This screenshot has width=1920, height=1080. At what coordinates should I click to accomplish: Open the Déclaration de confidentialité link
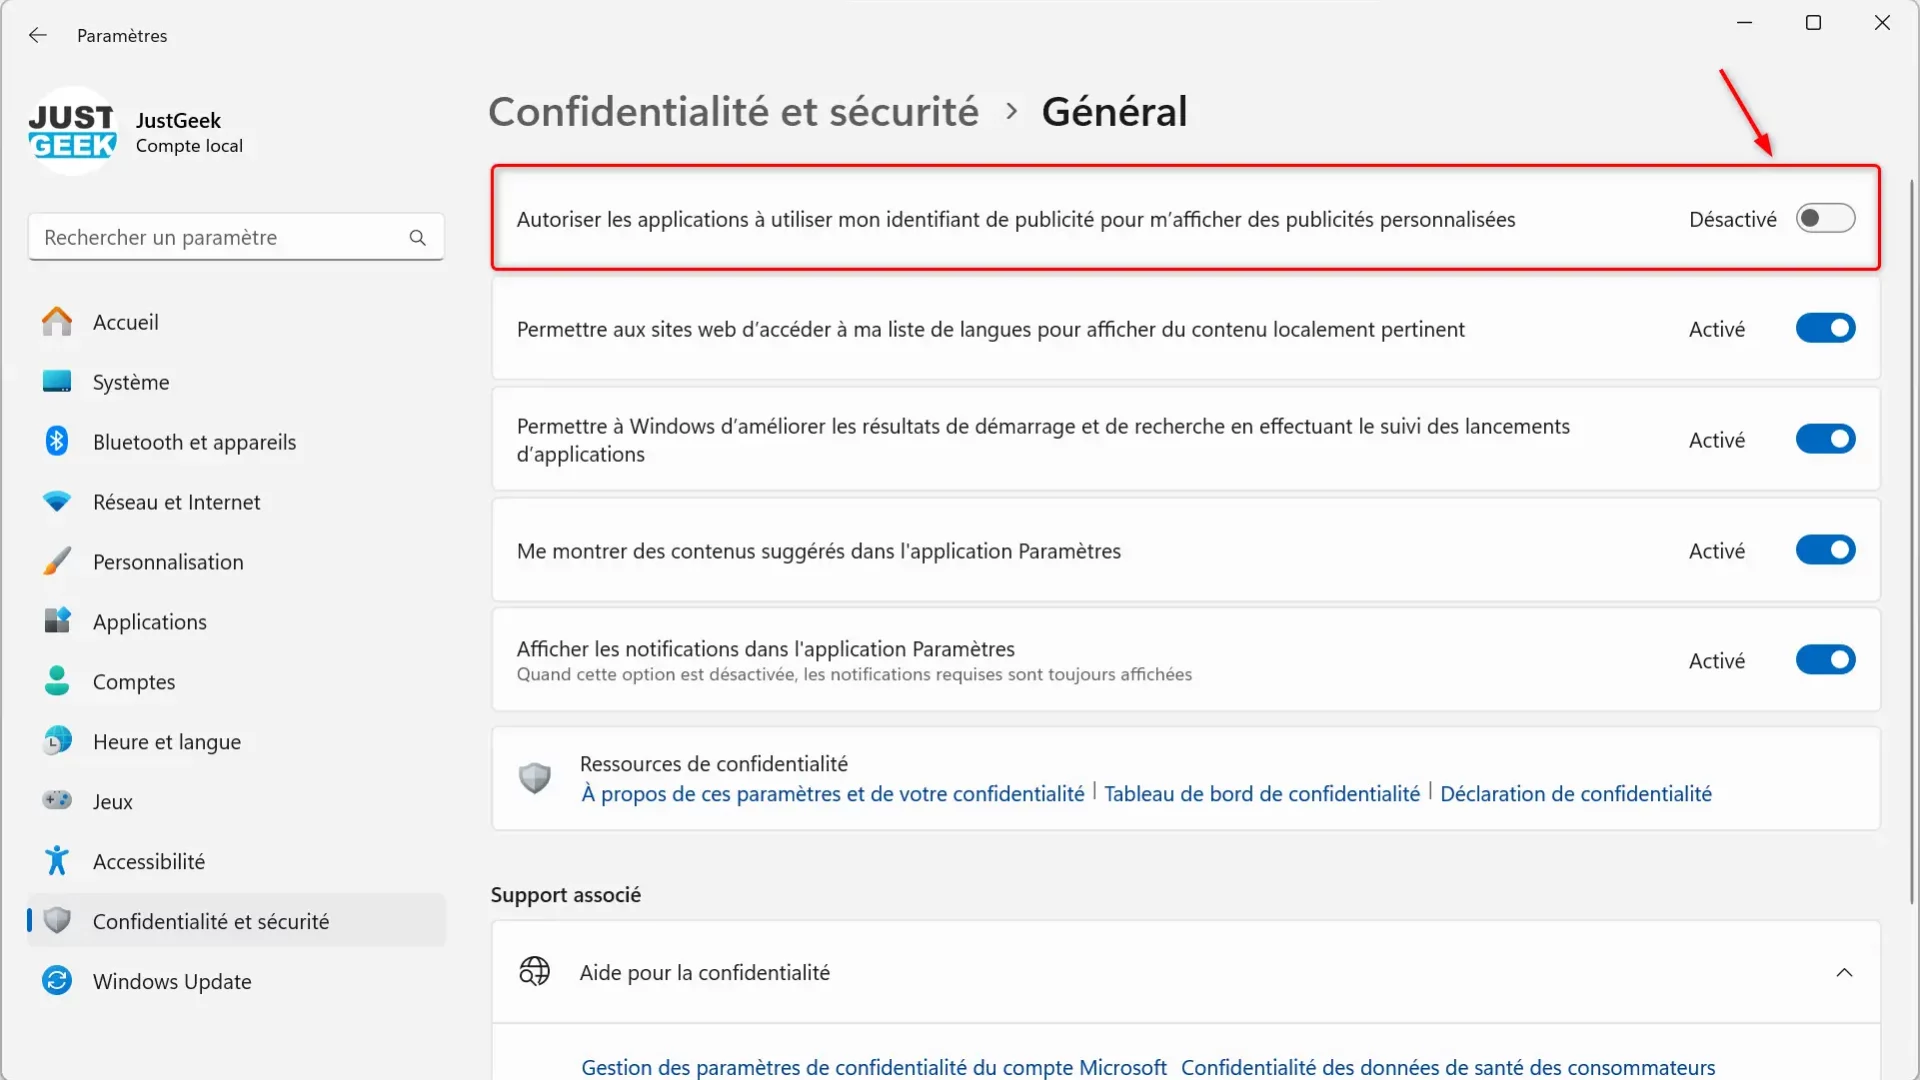(1576, 793)
